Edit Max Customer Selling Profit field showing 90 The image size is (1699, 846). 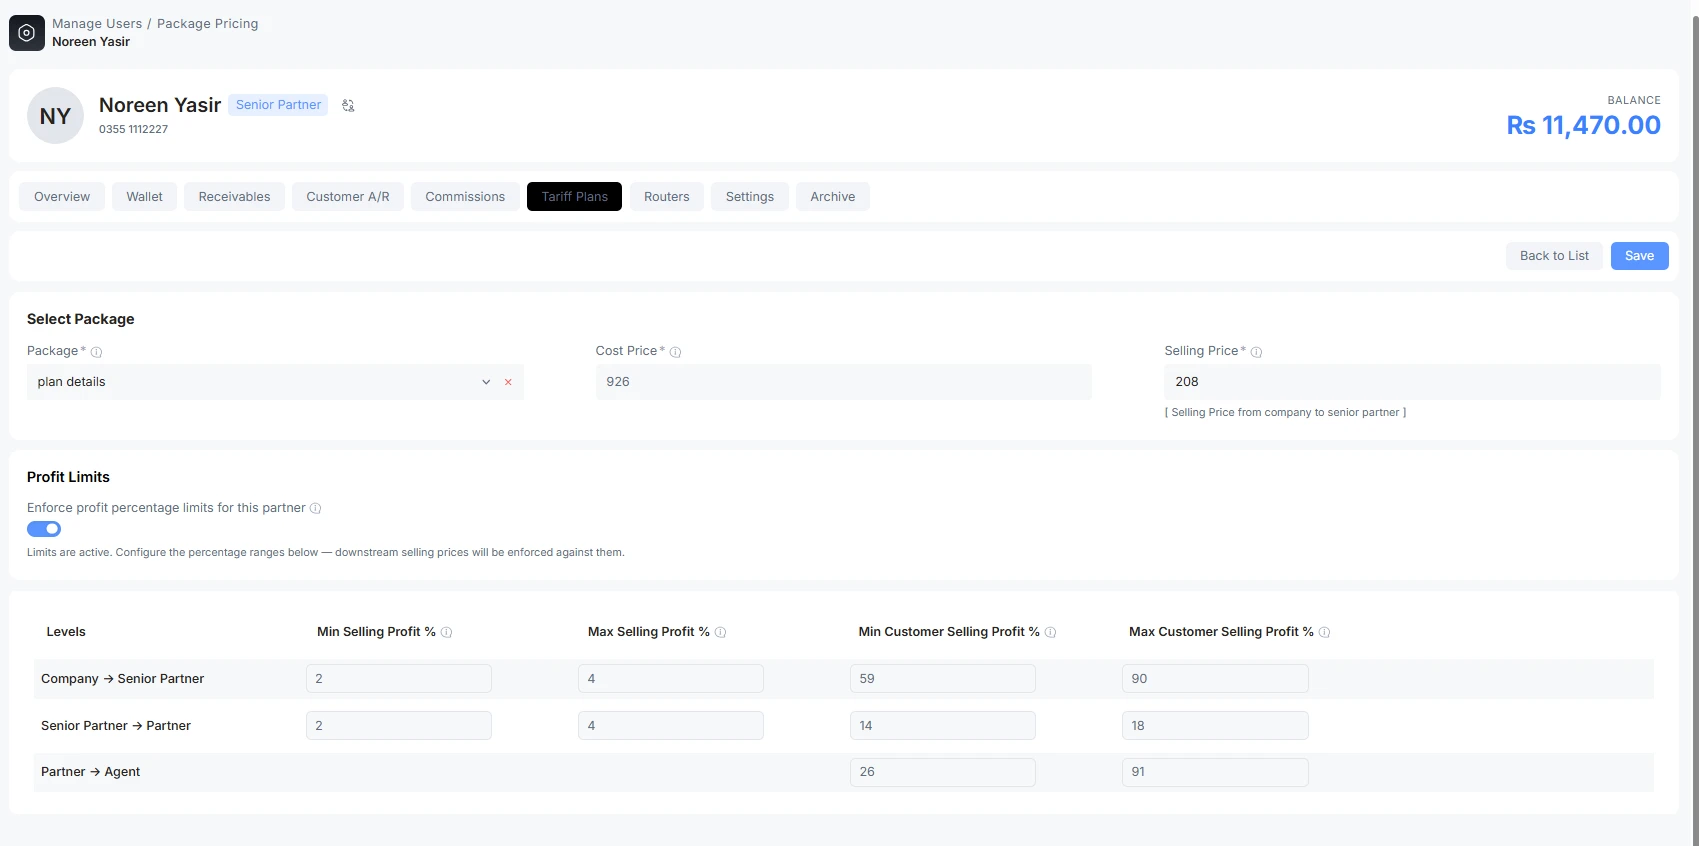[1215, 679]
